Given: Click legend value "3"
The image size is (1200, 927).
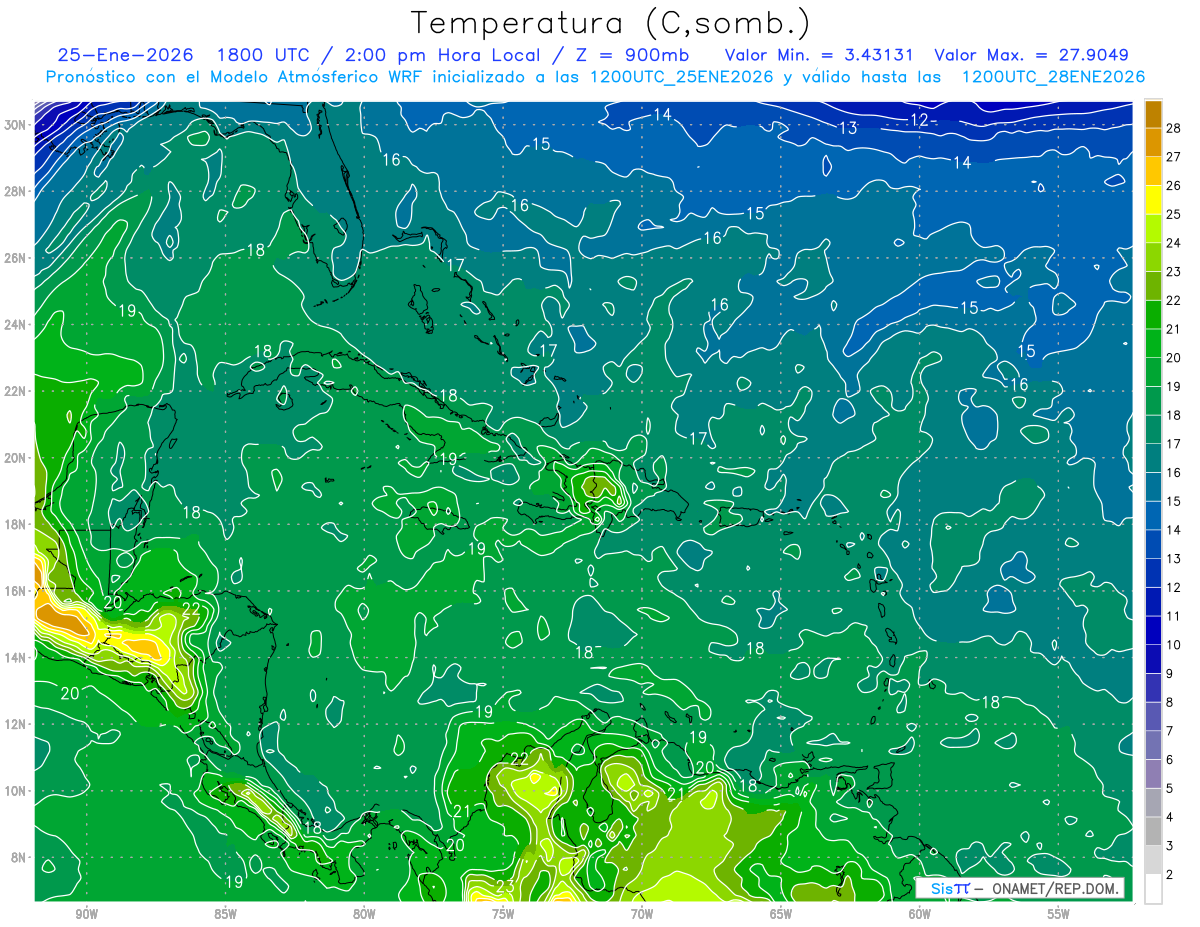Looking at the screenshot, I should click(x=1170, y=846).
